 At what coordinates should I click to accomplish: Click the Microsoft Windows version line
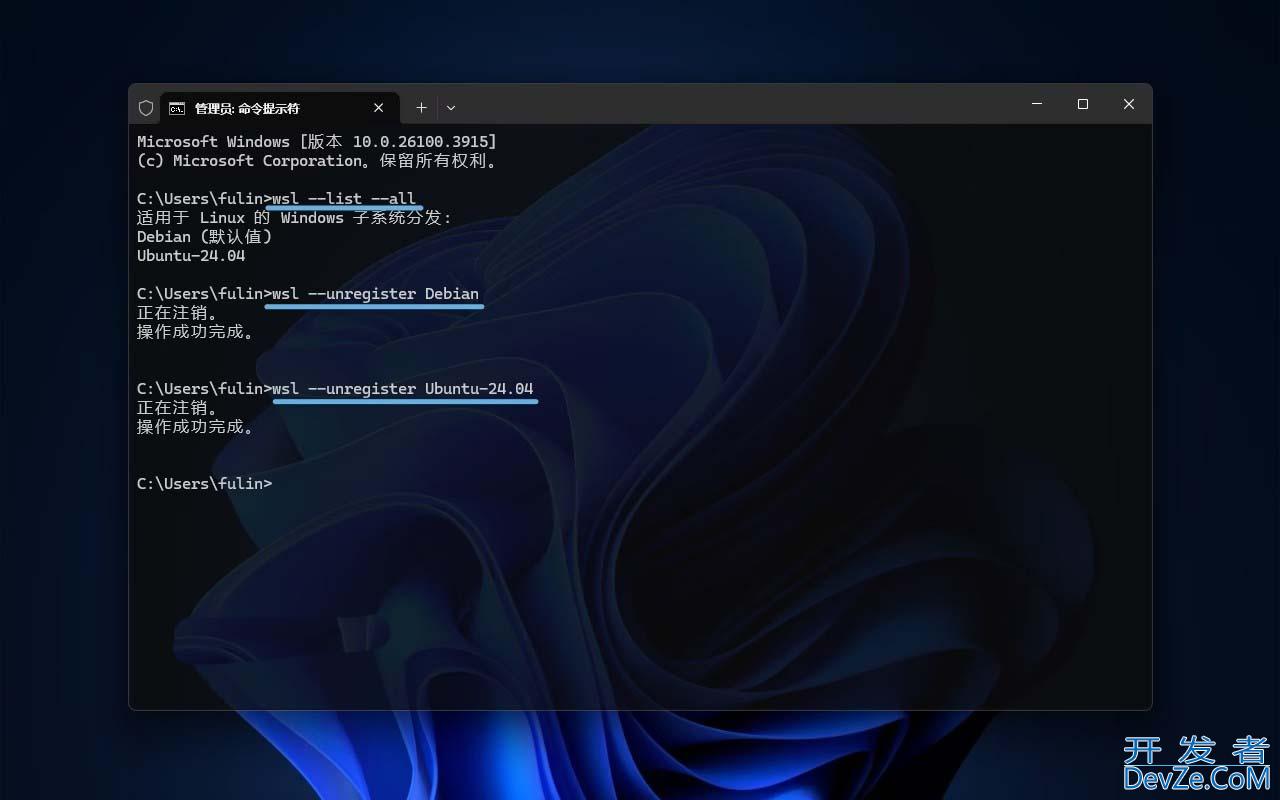[317, 142]
